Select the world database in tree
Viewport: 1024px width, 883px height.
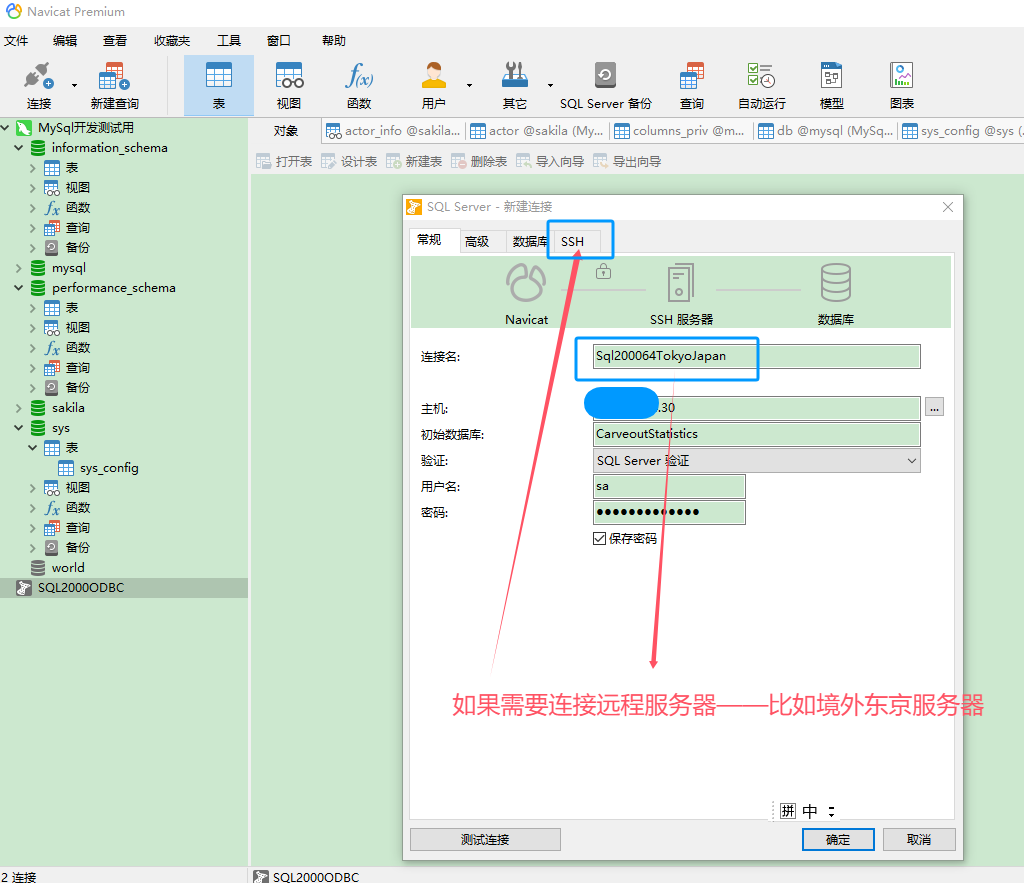point(68,568)
